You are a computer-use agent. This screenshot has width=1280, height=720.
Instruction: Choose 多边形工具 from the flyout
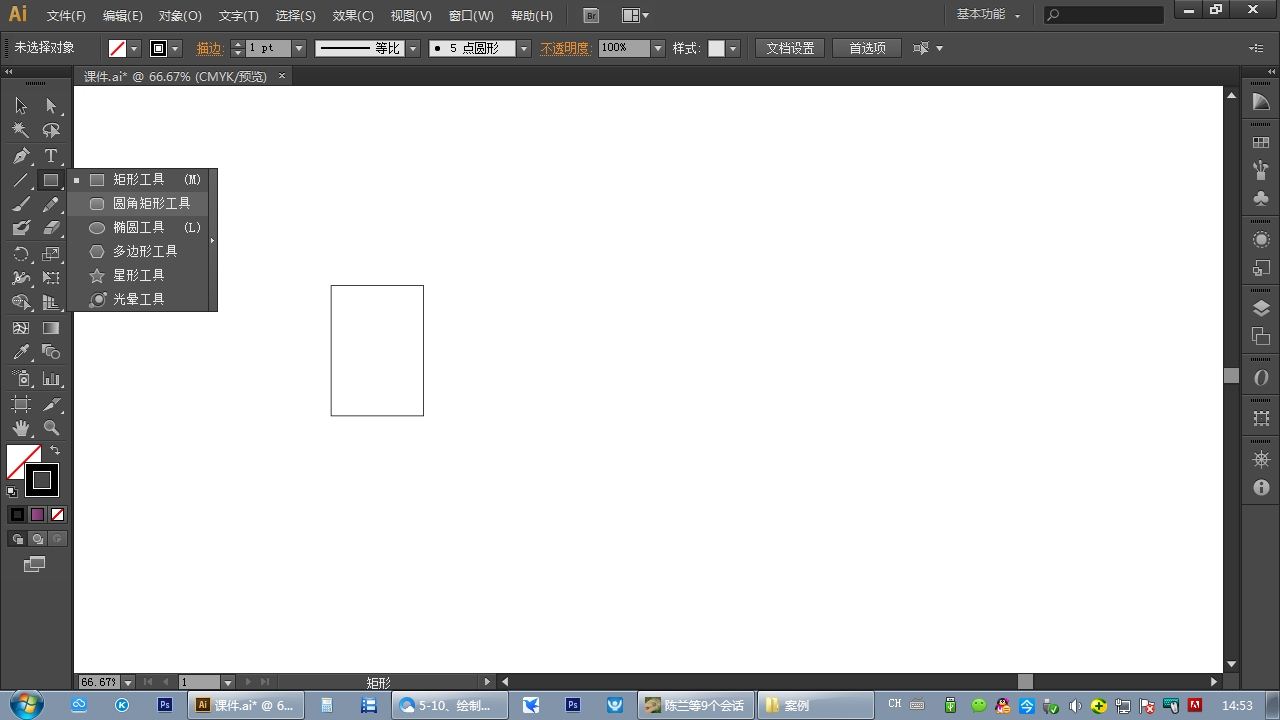point(138,251)
